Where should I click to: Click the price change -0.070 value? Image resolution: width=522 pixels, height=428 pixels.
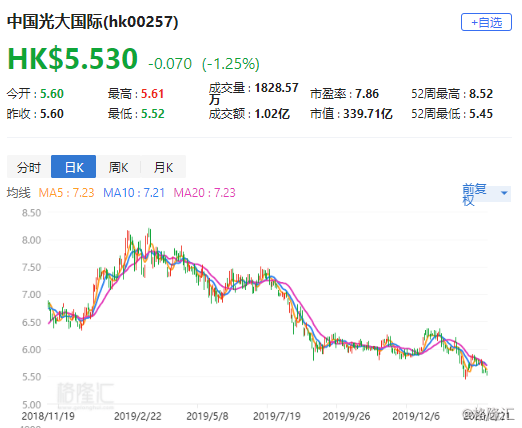[170, 64]
